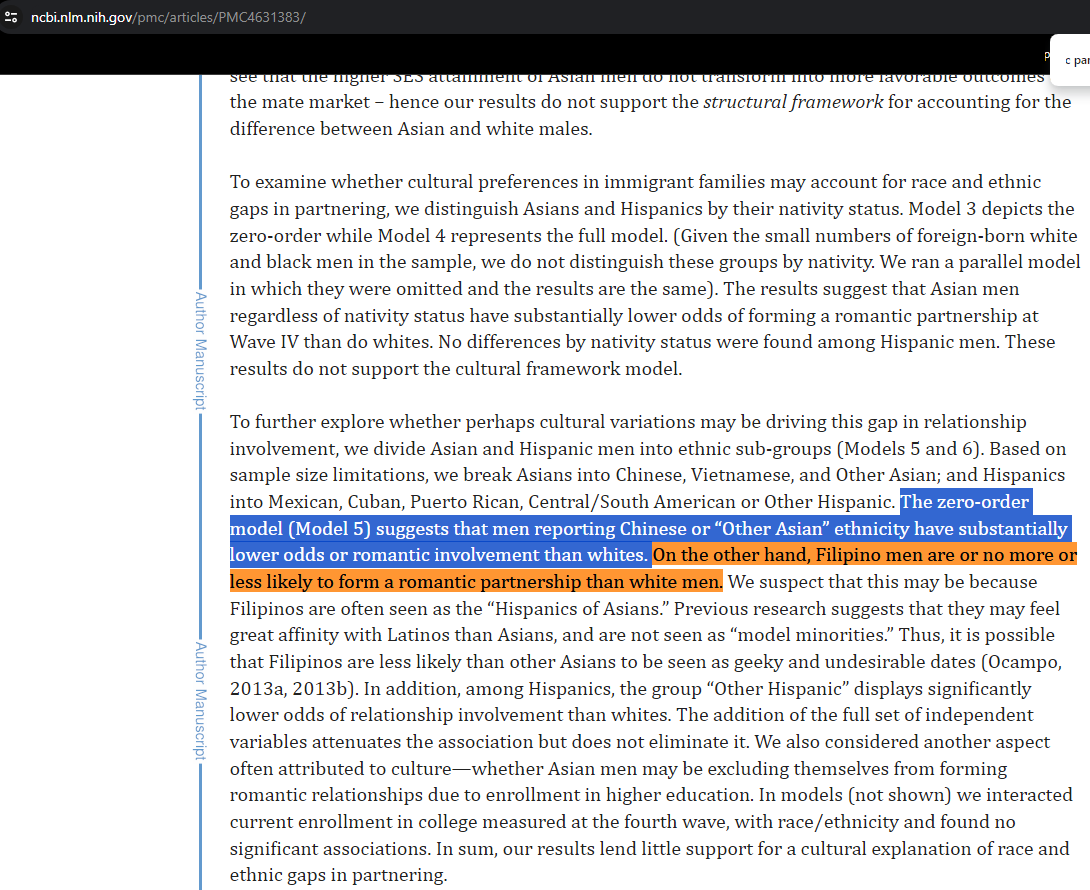This screenshot has height=890, width=1090.
Task: Click the citation "(Ocampo, 2013a, 2013b)"
Action: coord(646,675)
